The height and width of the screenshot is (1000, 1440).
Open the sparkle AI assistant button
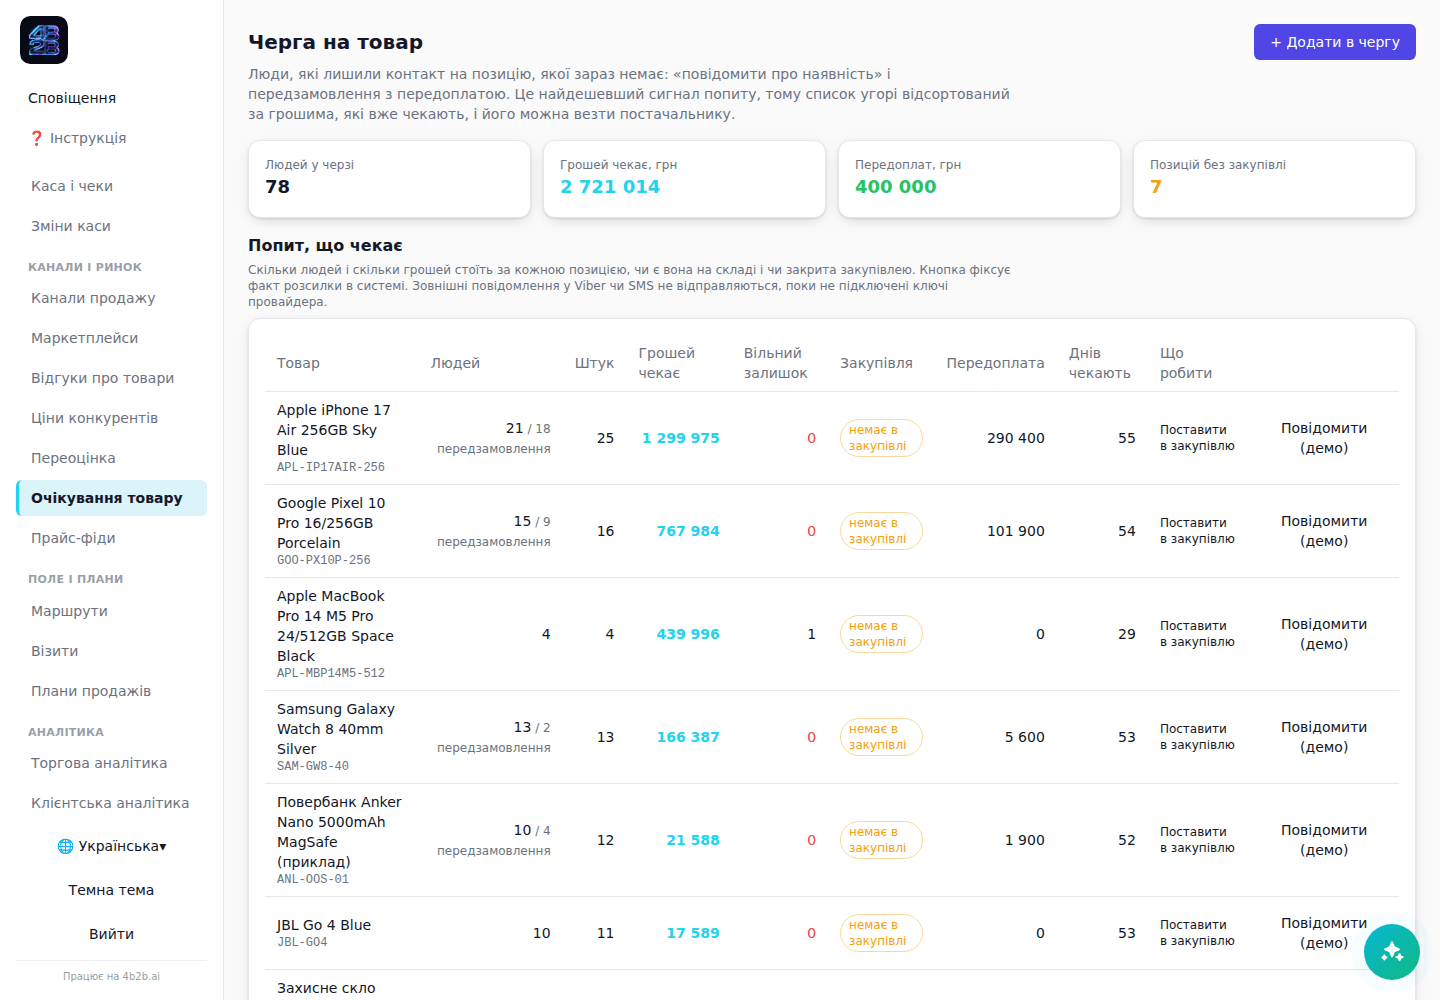(1392, 952)
